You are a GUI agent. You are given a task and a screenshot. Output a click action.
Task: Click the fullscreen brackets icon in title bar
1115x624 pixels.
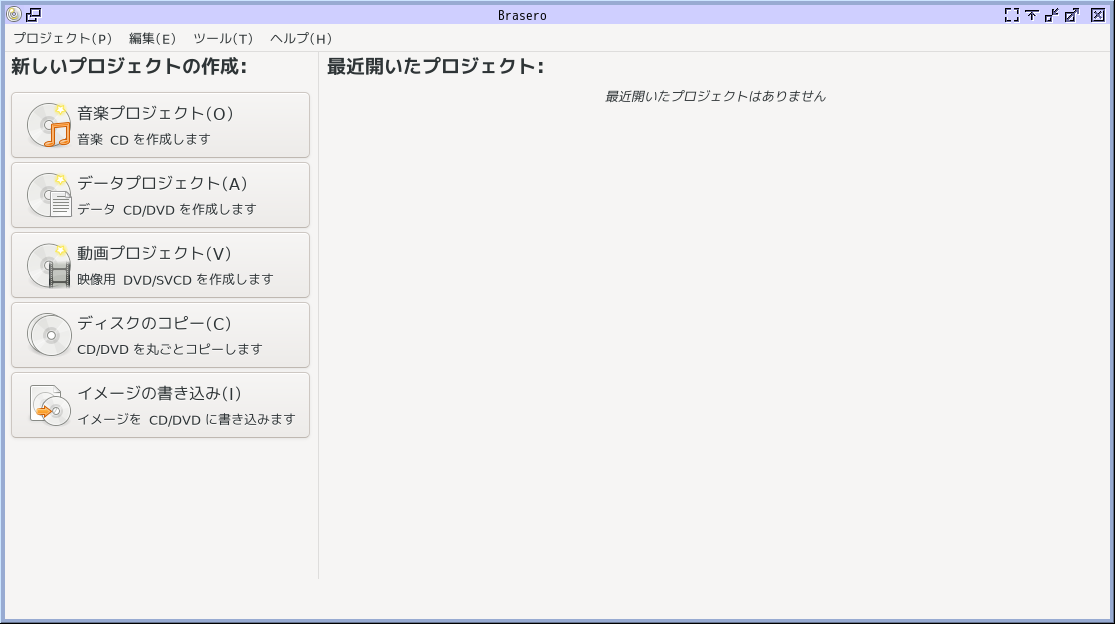point(1011,15)
